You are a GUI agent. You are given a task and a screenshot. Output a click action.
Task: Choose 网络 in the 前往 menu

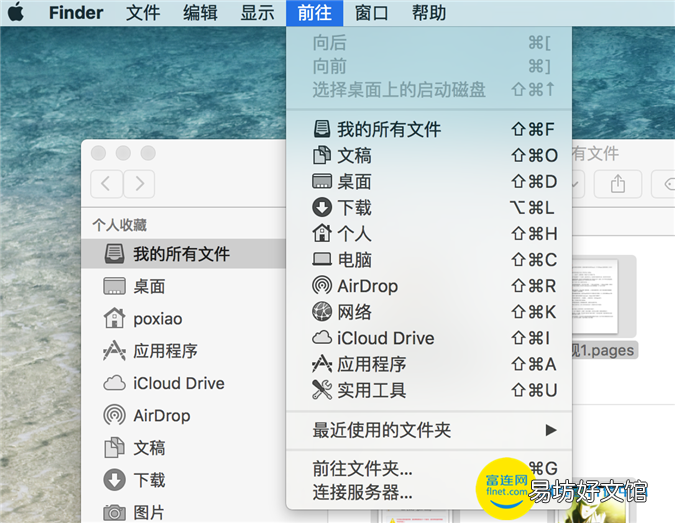[429, 312]
